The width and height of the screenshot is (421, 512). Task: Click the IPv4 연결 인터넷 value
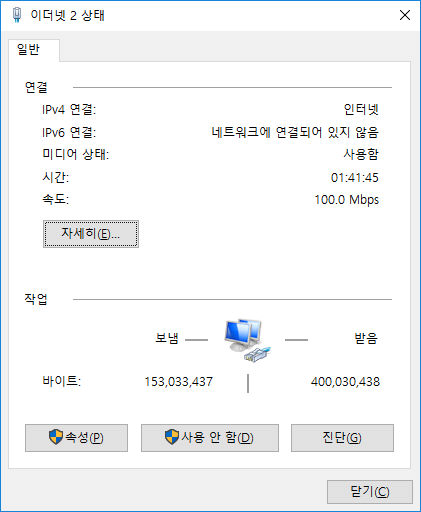[361, 109]
